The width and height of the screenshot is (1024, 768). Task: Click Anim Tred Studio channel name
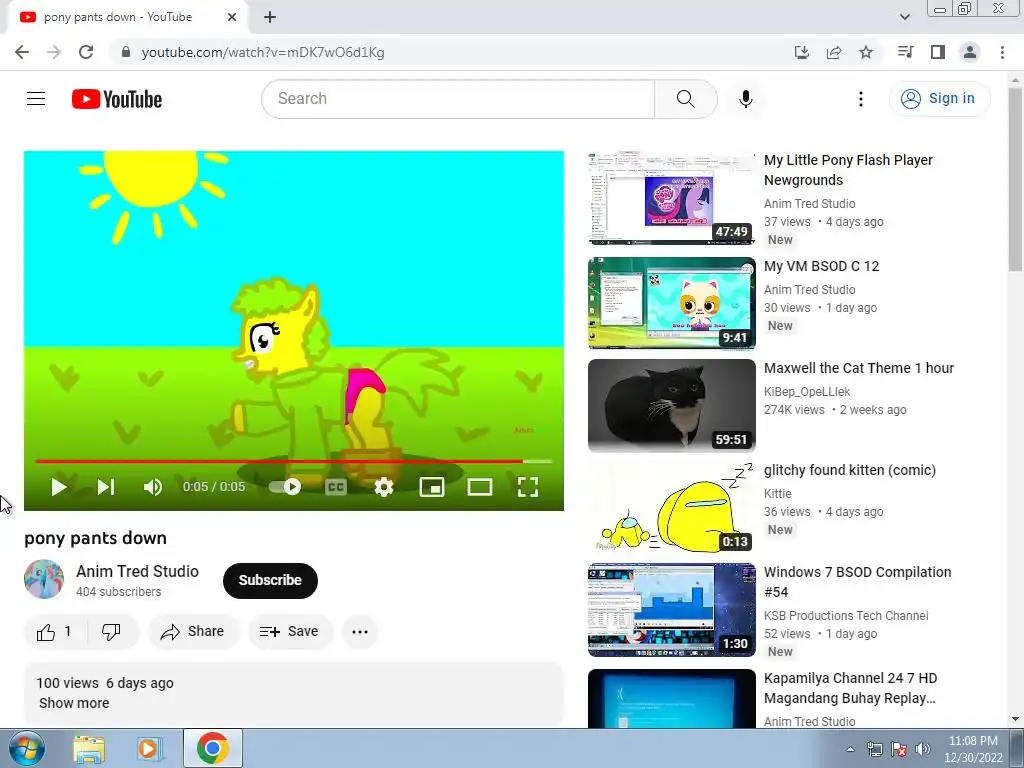click(x=138, y=571)
